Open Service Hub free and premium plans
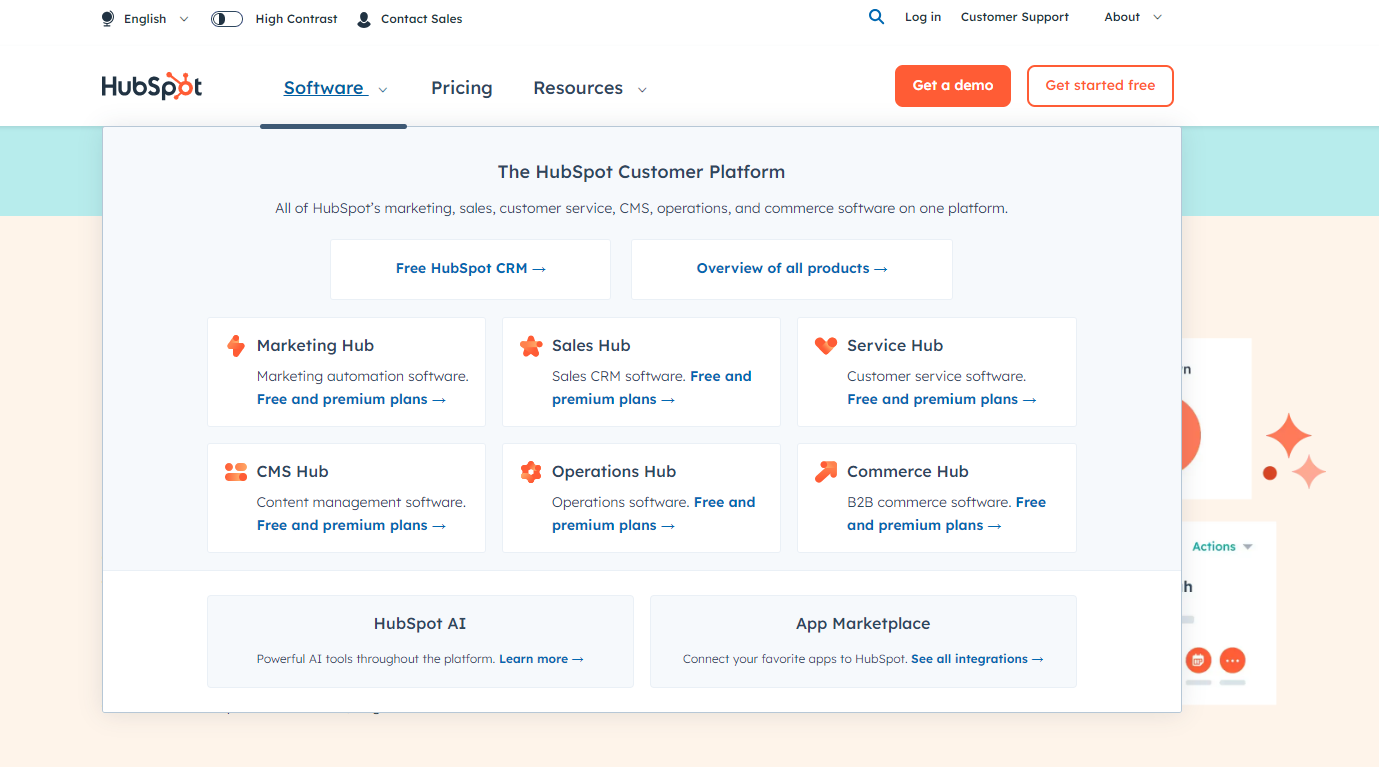This screenshot has height=767, width=1379. pos(941,399)
